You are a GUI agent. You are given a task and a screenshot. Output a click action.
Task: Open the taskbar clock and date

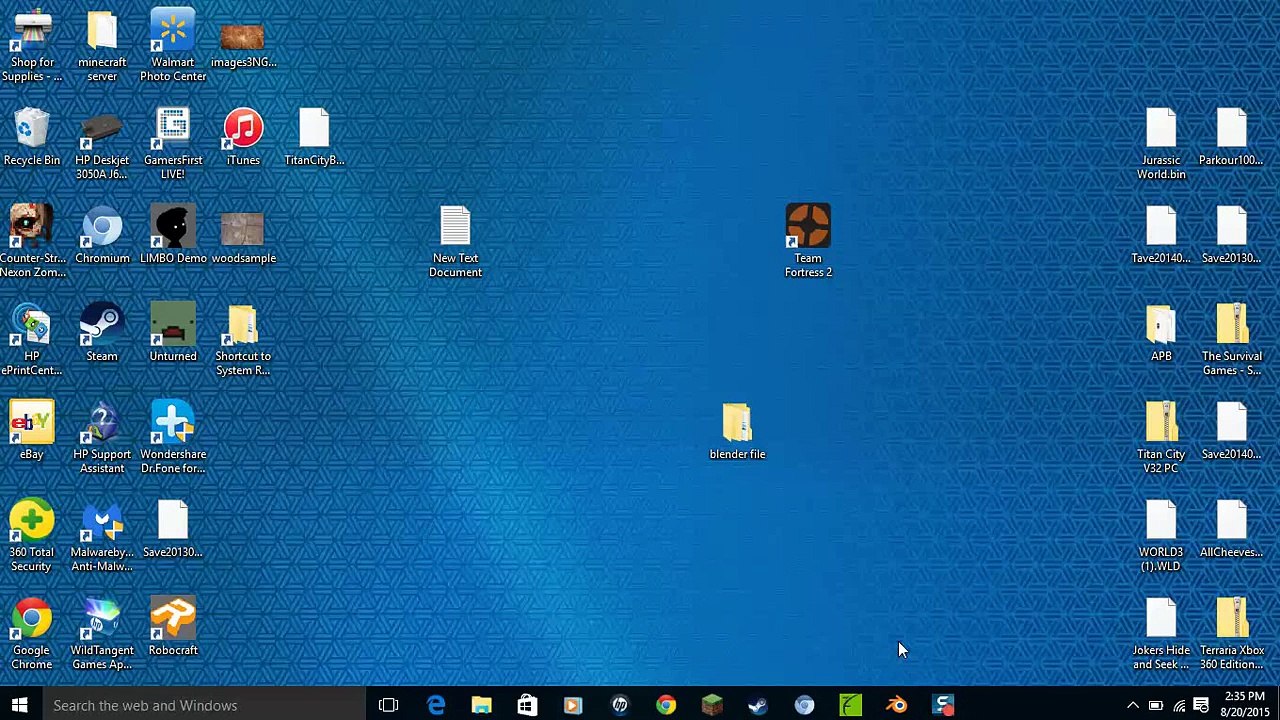(1244, 704)
